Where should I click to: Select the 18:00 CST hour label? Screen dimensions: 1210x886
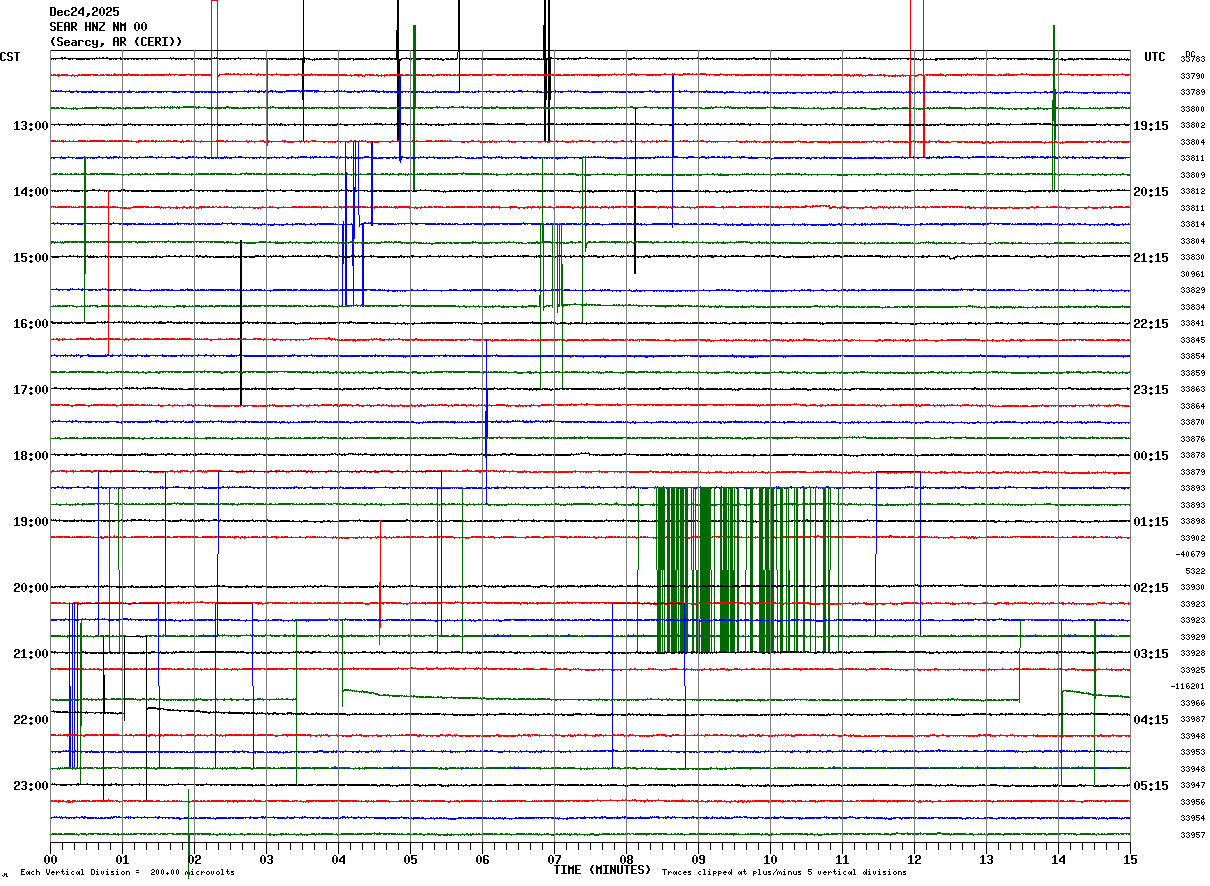[x=30, y=456]
